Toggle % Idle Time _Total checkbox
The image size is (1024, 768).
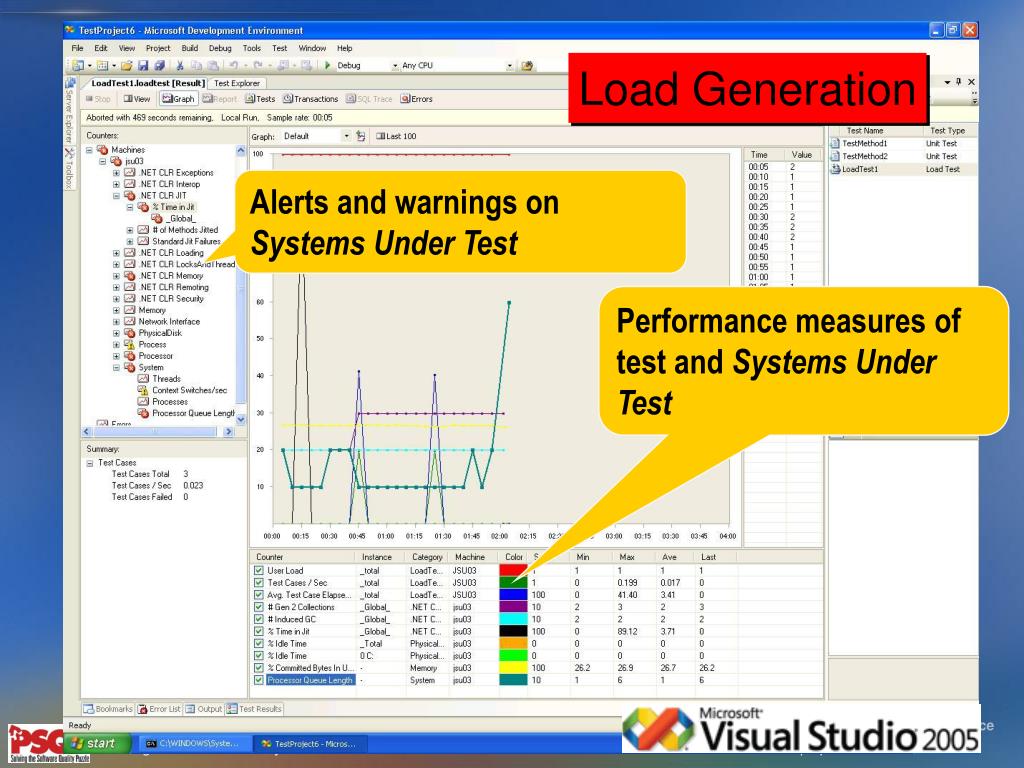point(259,643)
